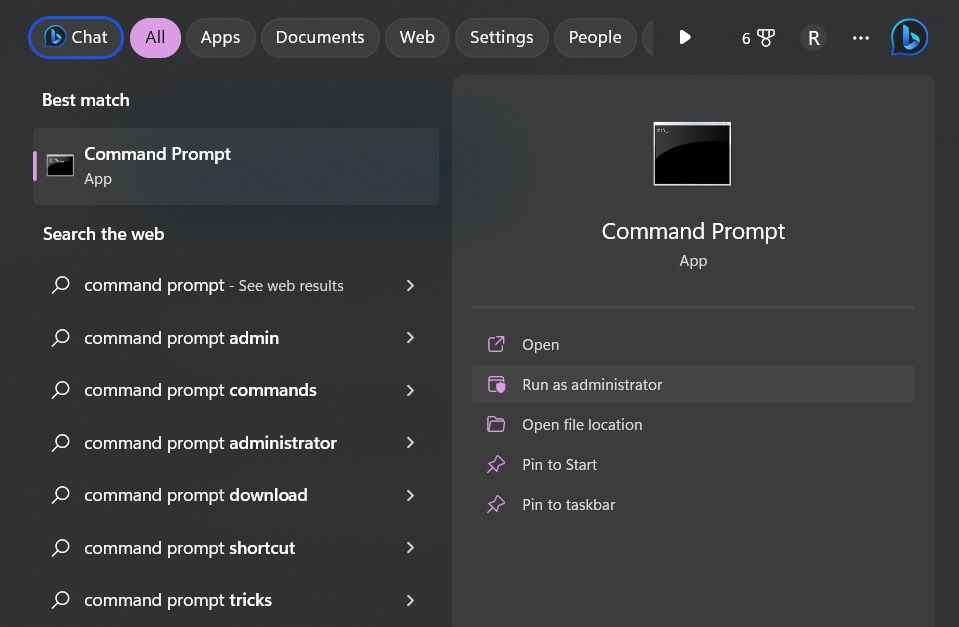Click the large Command Prompt preview thumbnail
Image resolution: width=959 pixels, height=627 pixels.
692,154
